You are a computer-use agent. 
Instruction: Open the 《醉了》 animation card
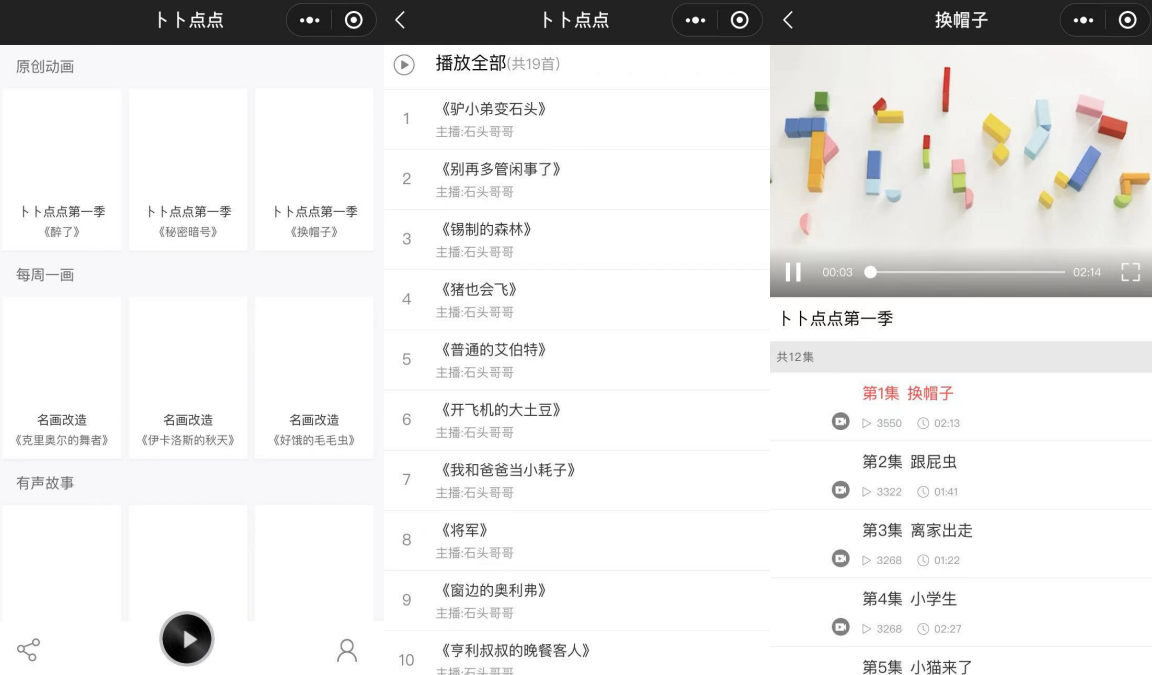(x=62, y=170)
